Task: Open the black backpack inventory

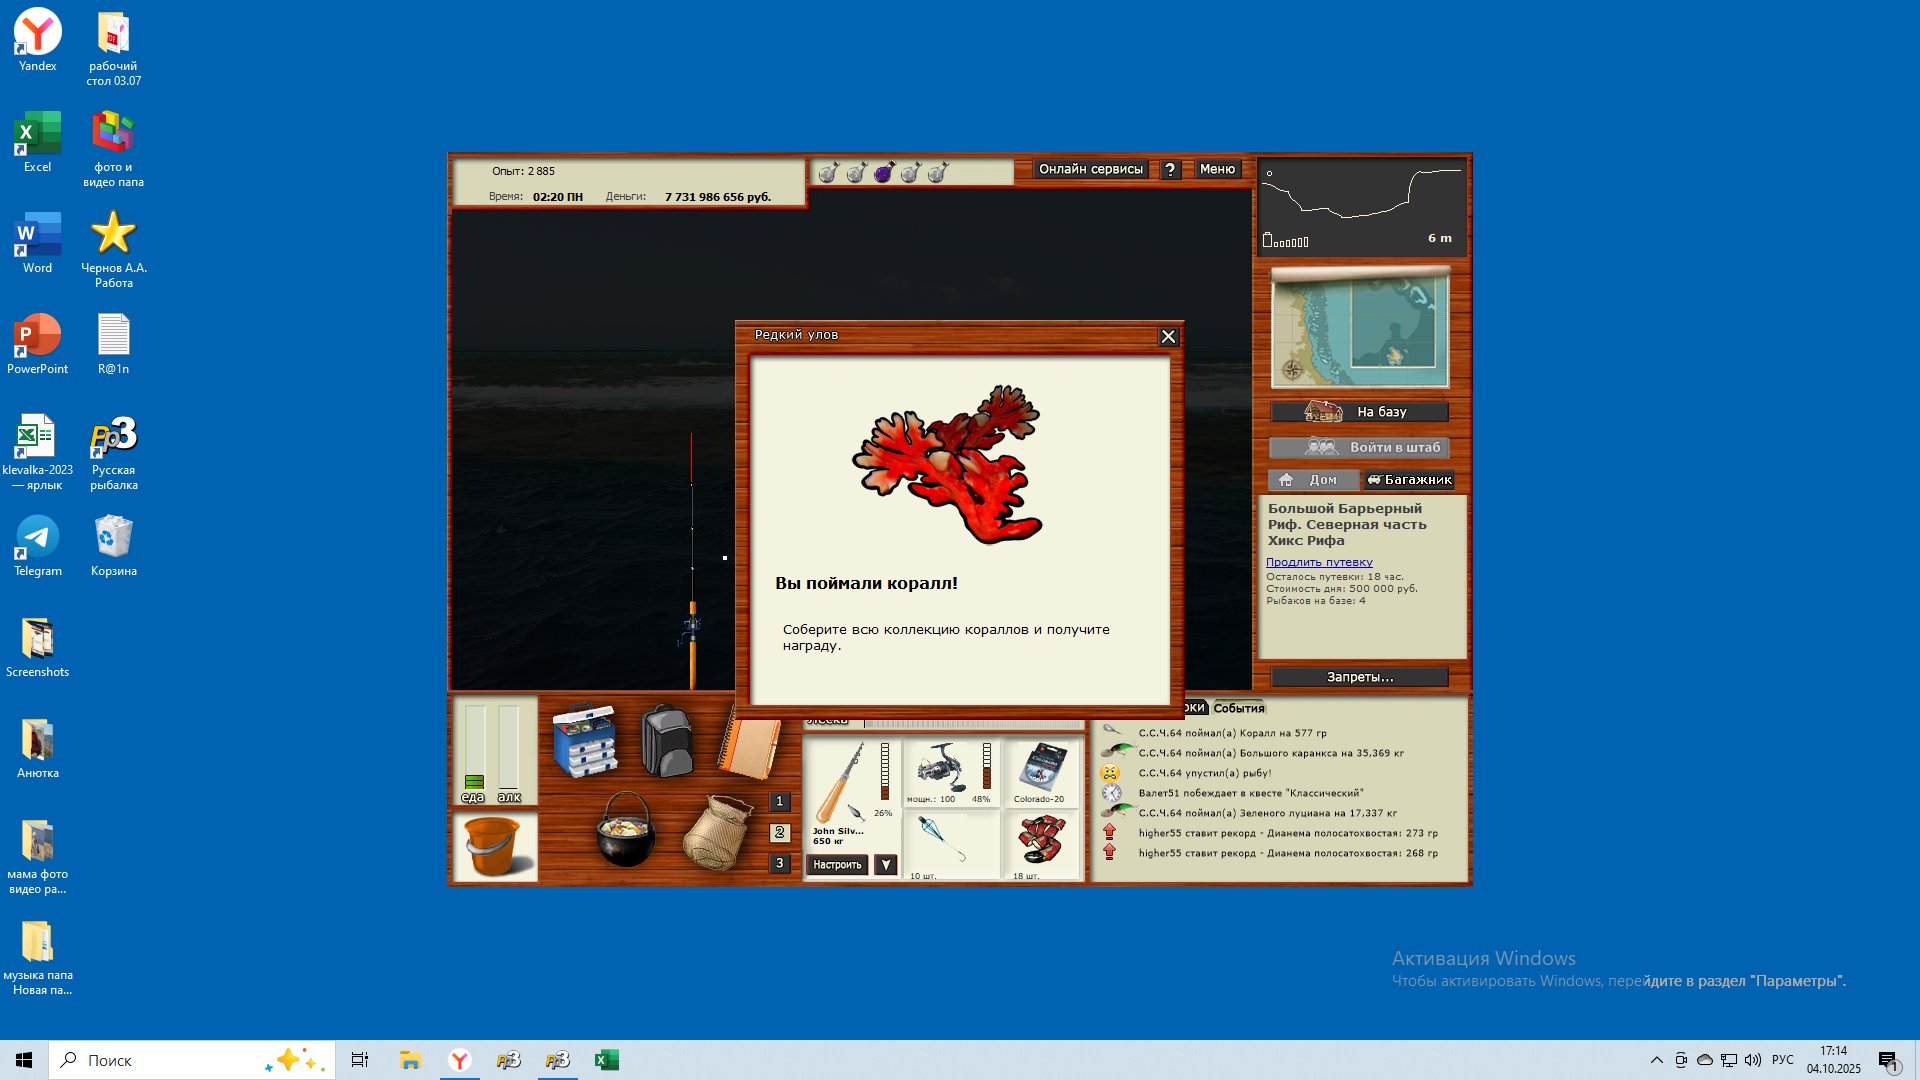Action: click(666, 741)
